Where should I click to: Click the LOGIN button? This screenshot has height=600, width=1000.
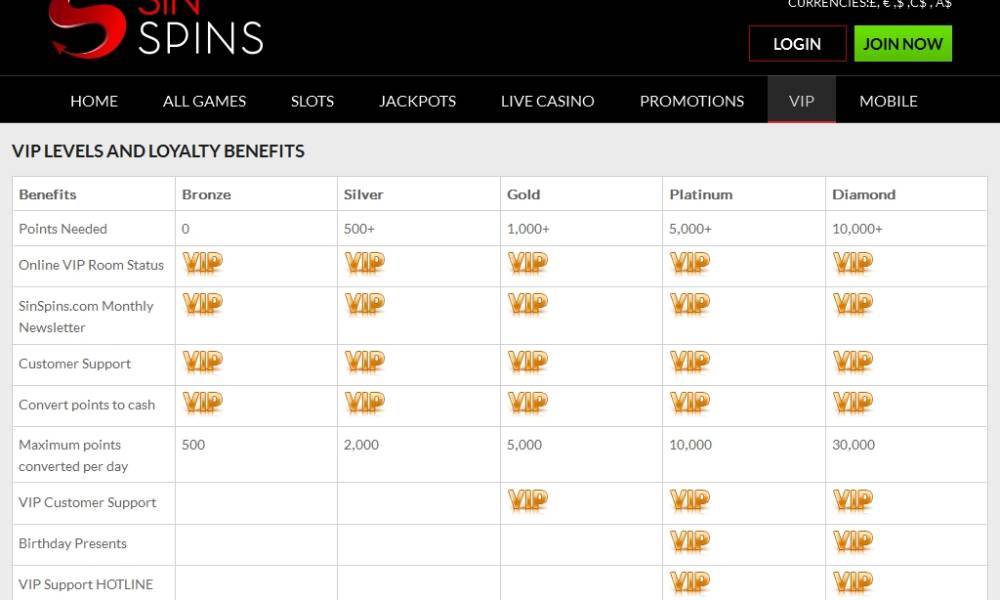pyautogui.click(x=797, y=44)
